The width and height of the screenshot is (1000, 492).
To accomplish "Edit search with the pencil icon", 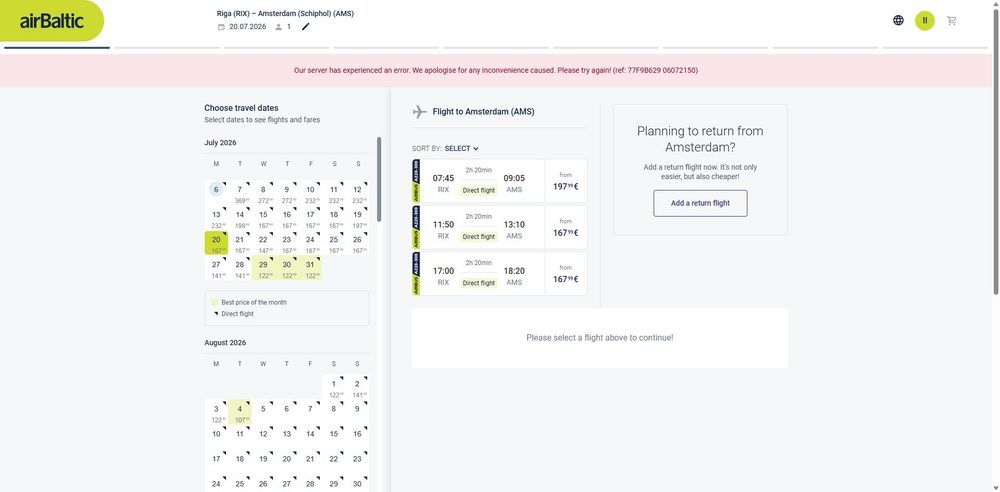I will 305,27.
